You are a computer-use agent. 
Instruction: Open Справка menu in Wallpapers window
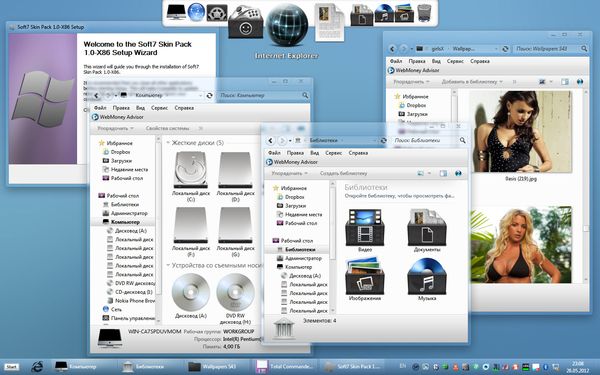pyautogui.click(x=480, y=61)
